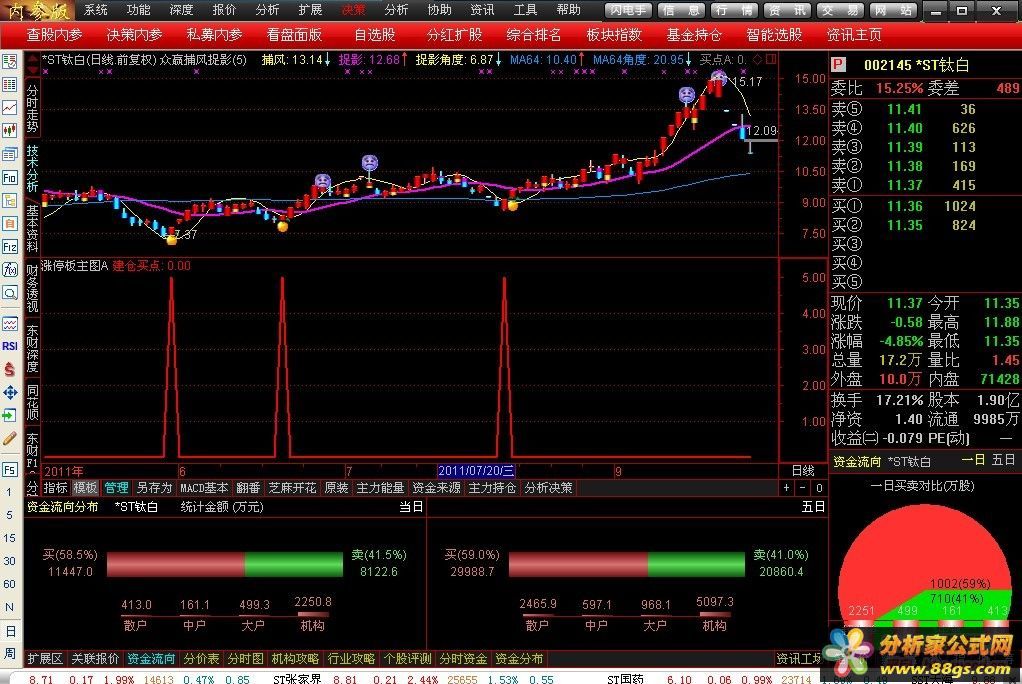The width and height of the screenshot is (1022, 684).
Task: Select the 日 daily period in sidebar
Action: [x=9, y=631]
